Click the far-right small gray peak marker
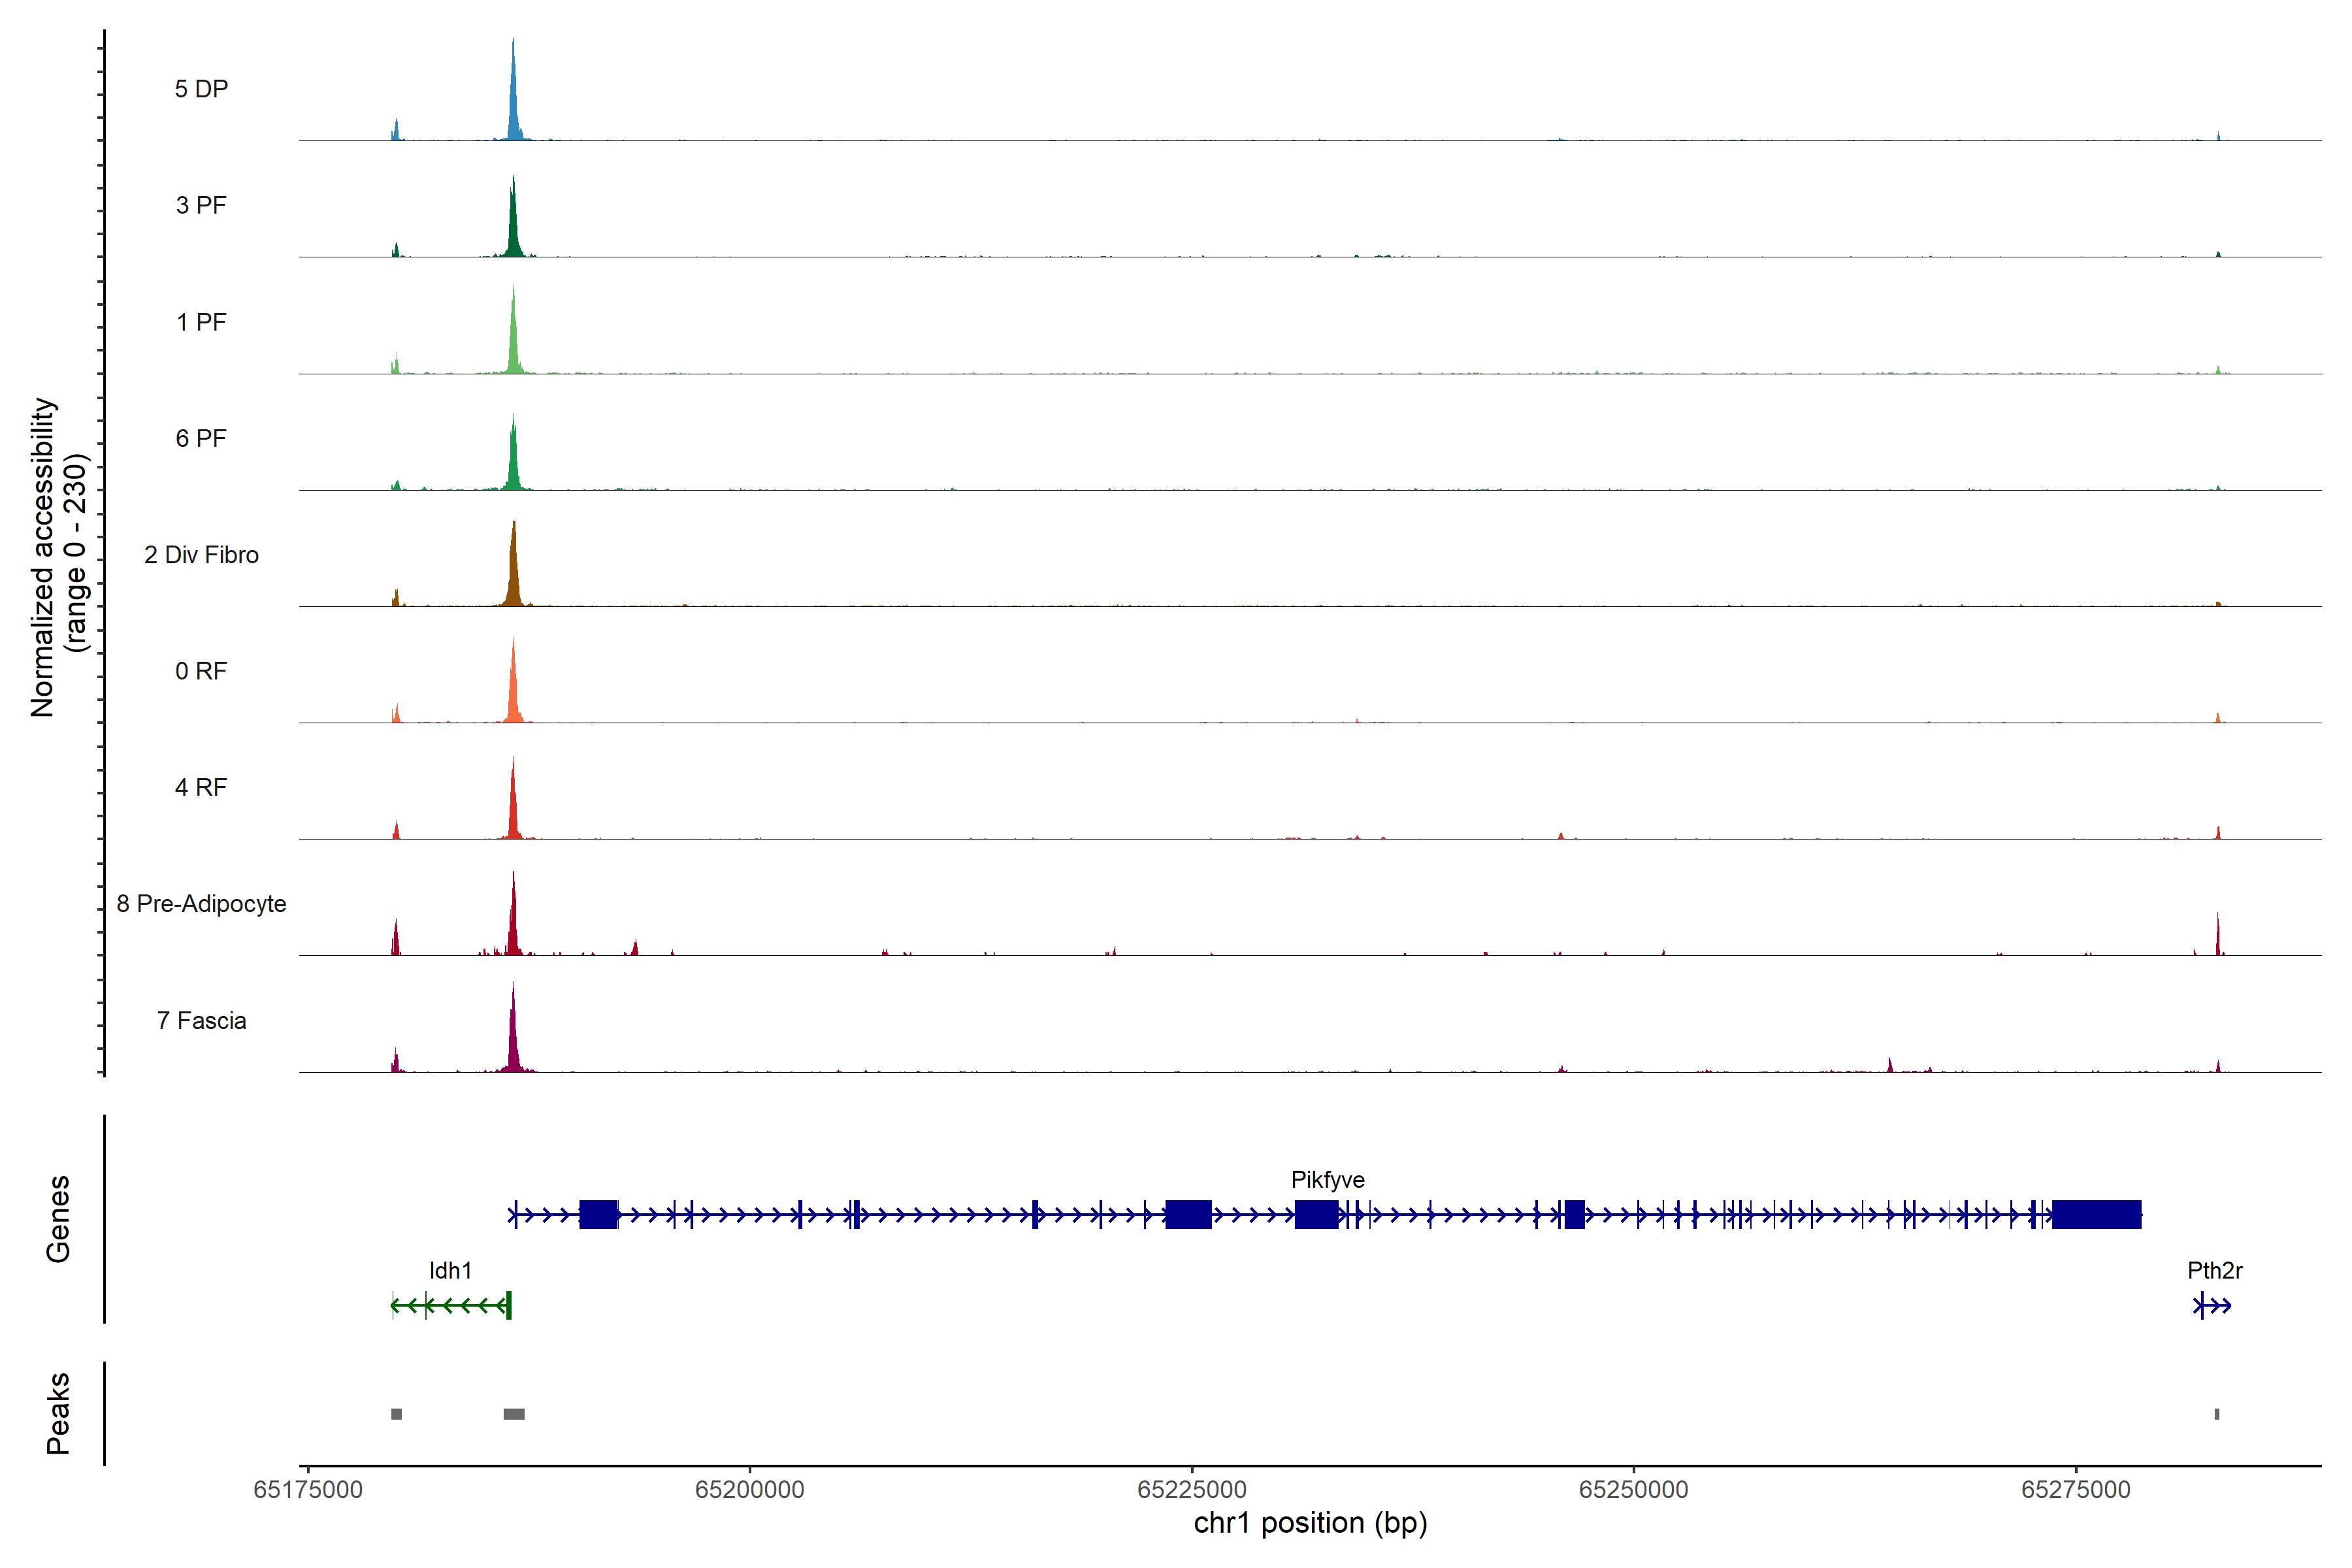 click(2217, 1414)
